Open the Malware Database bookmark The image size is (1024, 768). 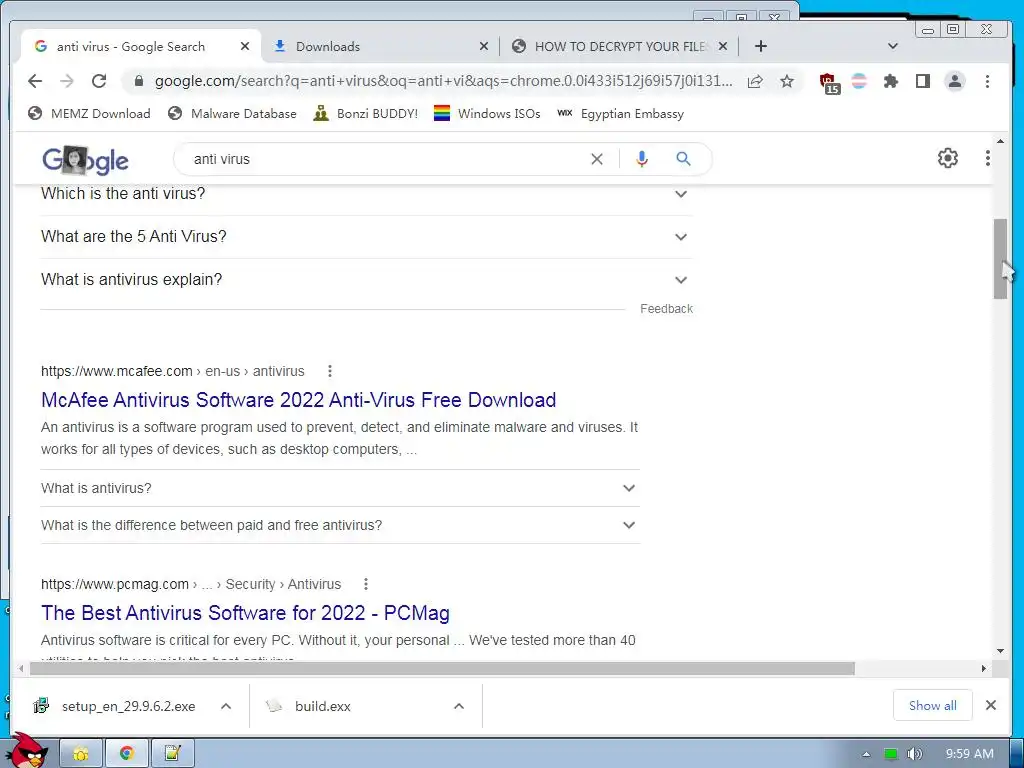click(x=232, y=114)
